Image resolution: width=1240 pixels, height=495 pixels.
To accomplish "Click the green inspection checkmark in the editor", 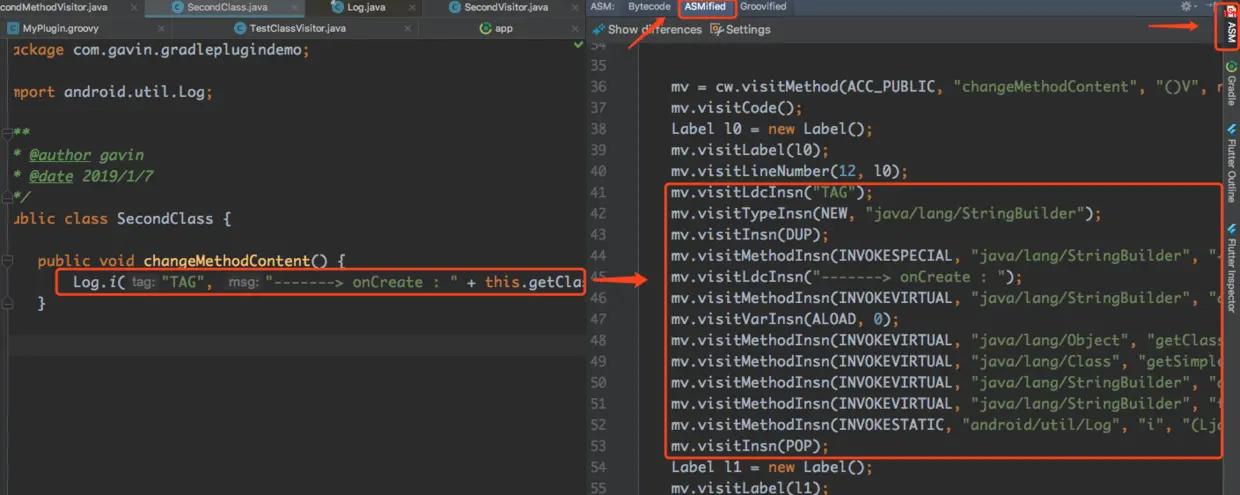I will 578,46.
